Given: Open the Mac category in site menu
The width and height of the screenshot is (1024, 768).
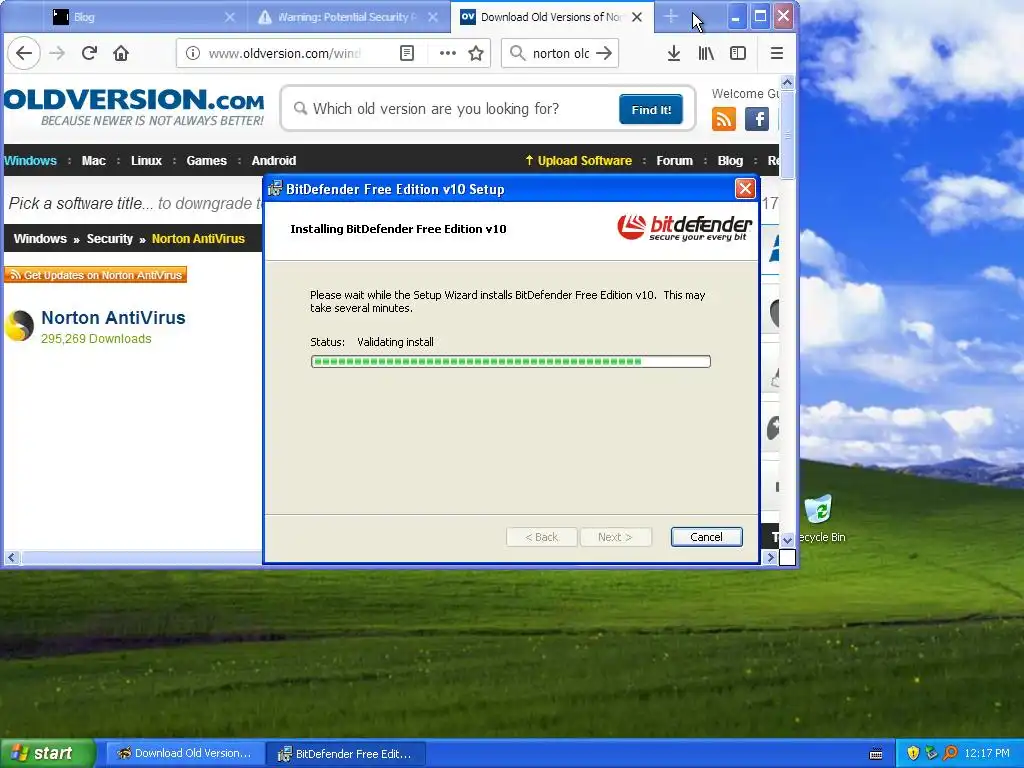Looking at the screenshot, I should (x=93, y=161).
